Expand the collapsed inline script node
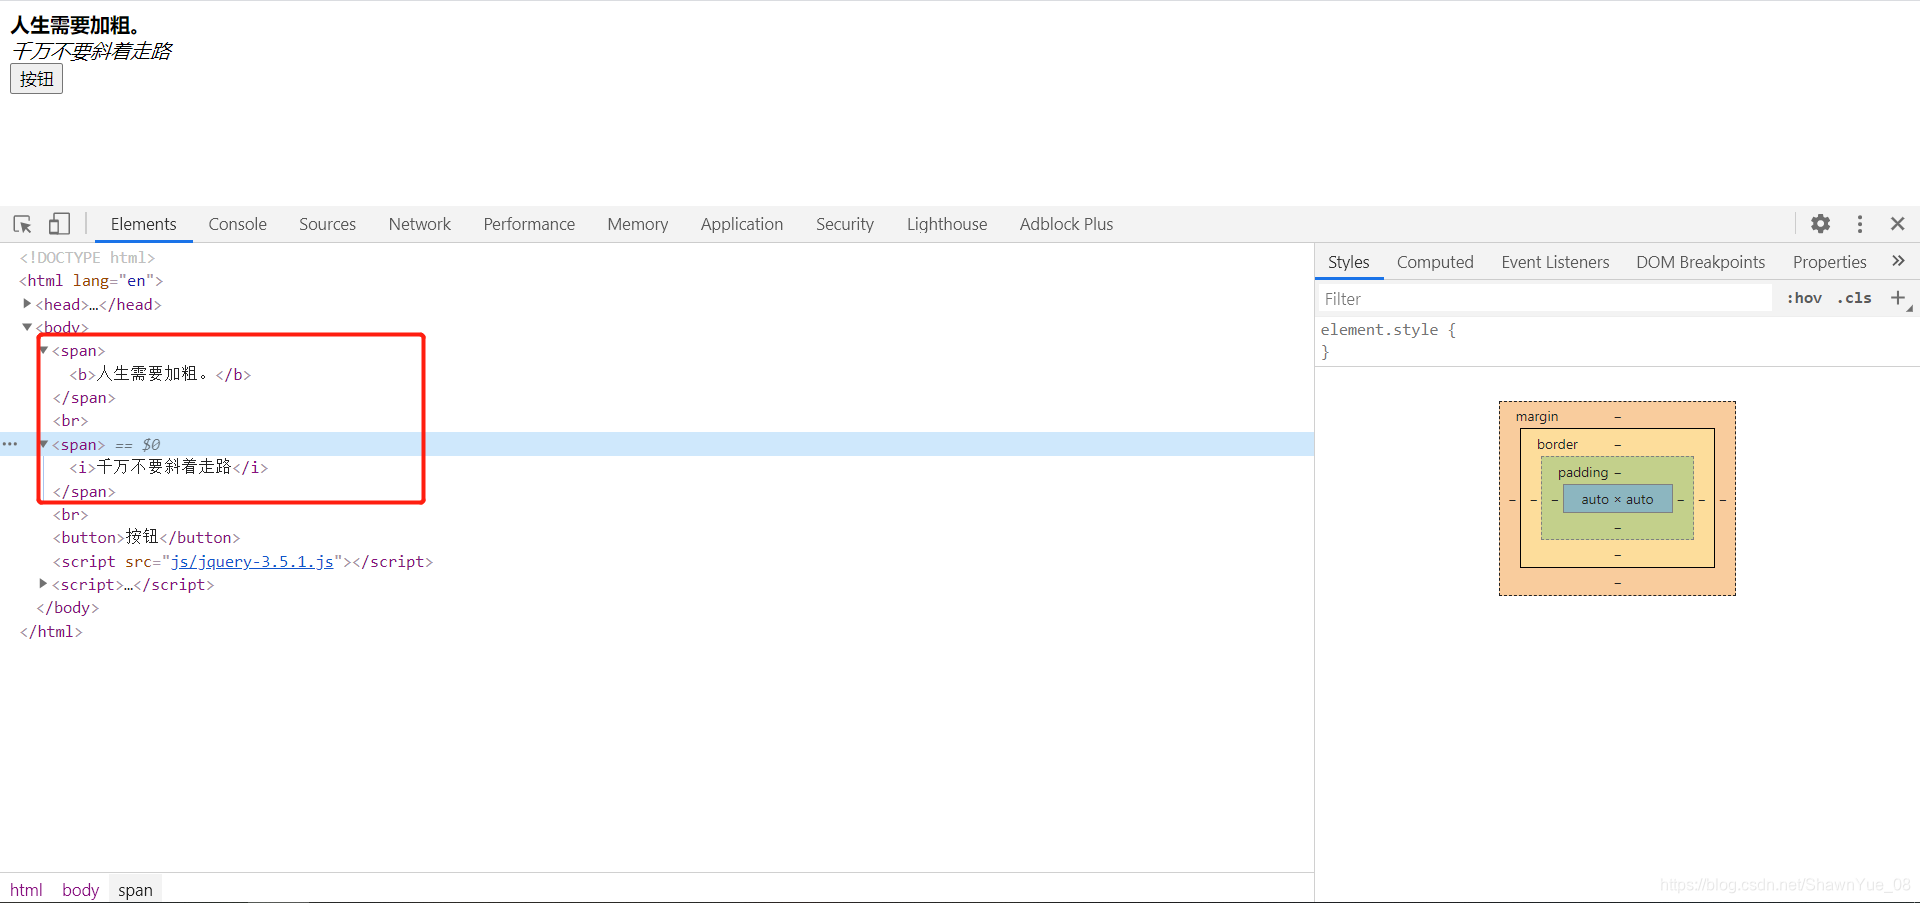 pyautogui.click(x=43, y=583)
